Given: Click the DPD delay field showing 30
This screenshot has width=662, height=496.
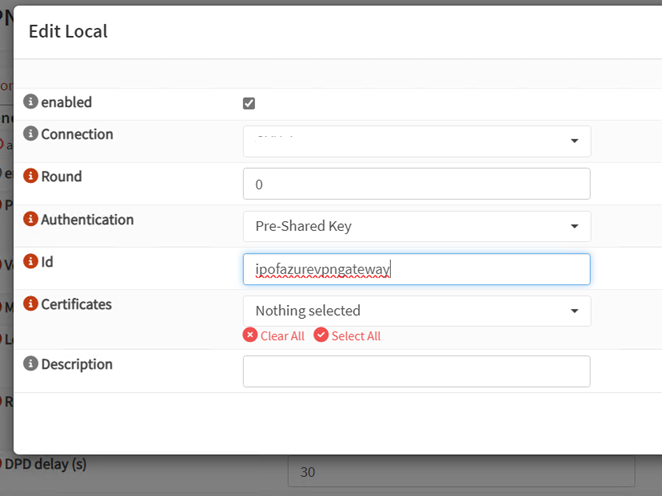Looking at the screenshot, I should tap(461, 472).
